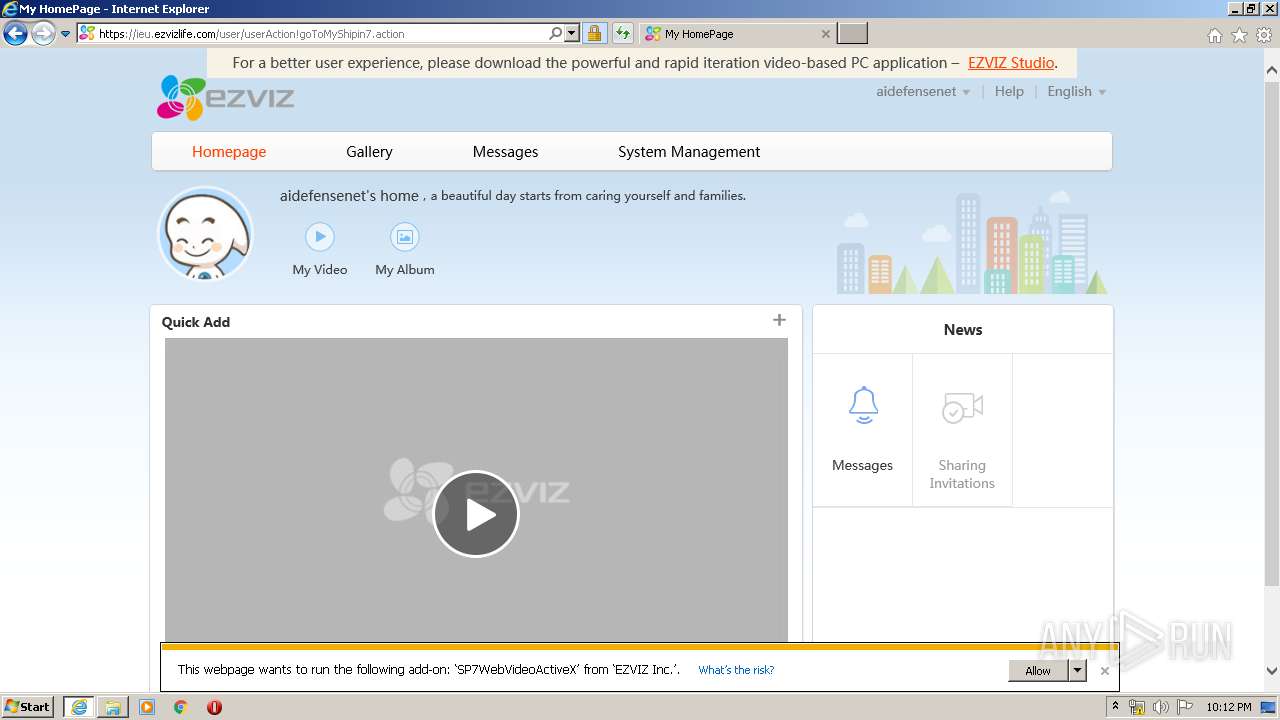Open Sharing Invitations camera icon
The image size is (1280, 720).
pos(962,407)
